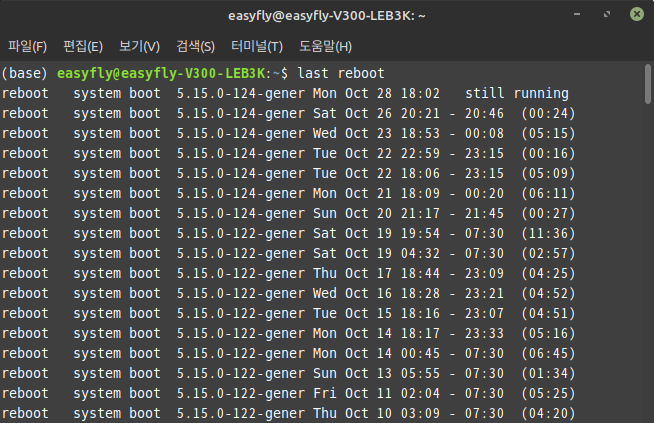Image resolution: width=654 pixels, height=423 pixels.
Task: Click the "Mon Oct 28 18:02" boot date
Action: tap(376, 93)
